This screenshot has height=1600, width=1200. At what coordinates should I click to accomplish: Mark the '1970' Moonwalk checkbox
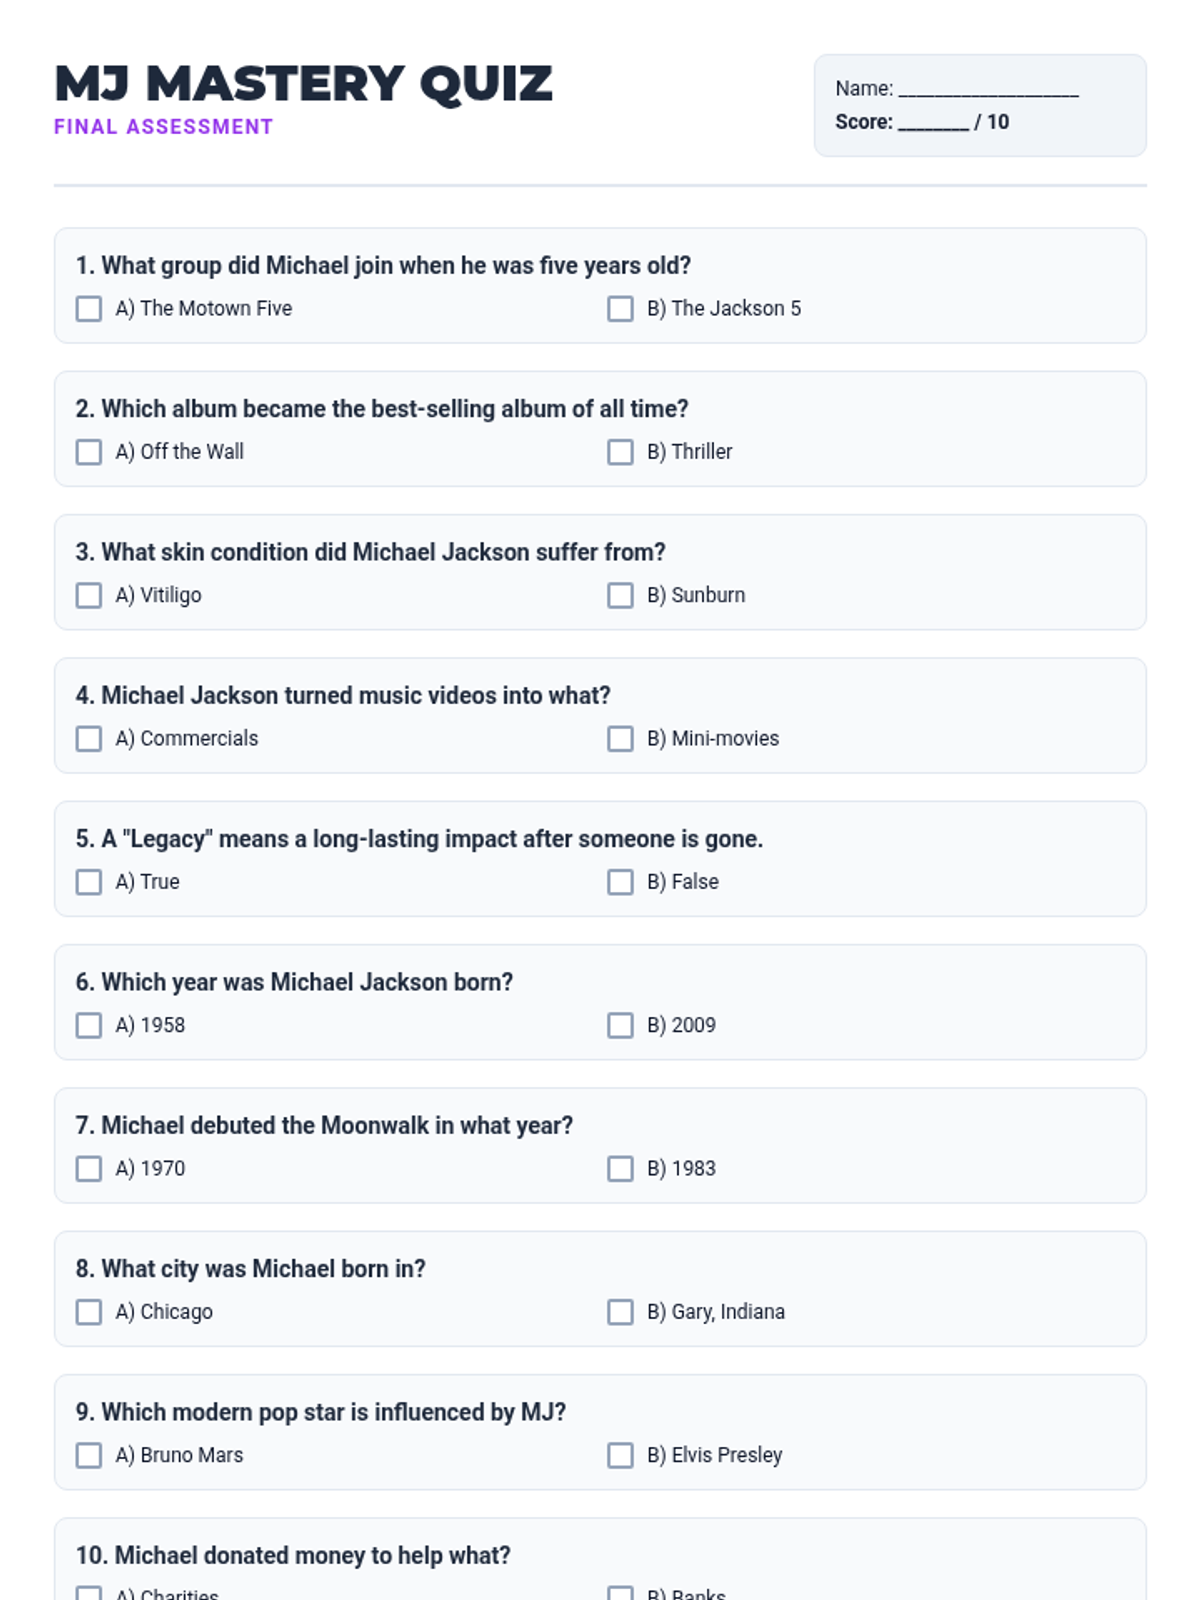tap(89, 1168)
